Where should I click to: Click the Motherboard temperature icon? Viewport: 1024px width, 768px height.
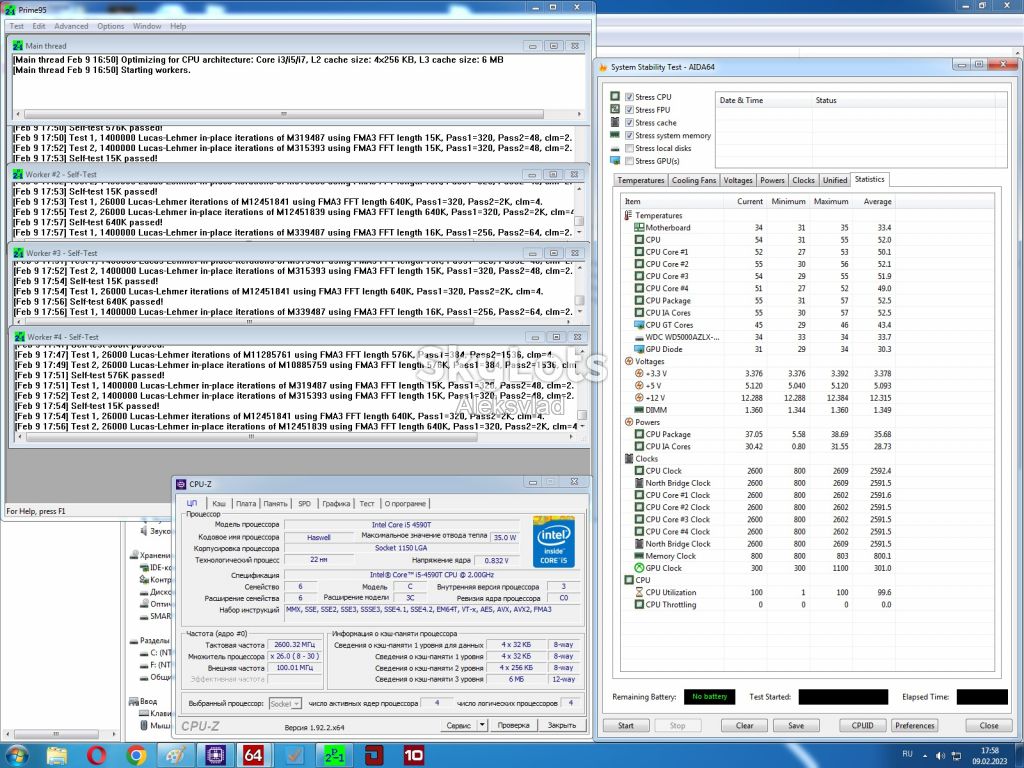coord(639,228)
